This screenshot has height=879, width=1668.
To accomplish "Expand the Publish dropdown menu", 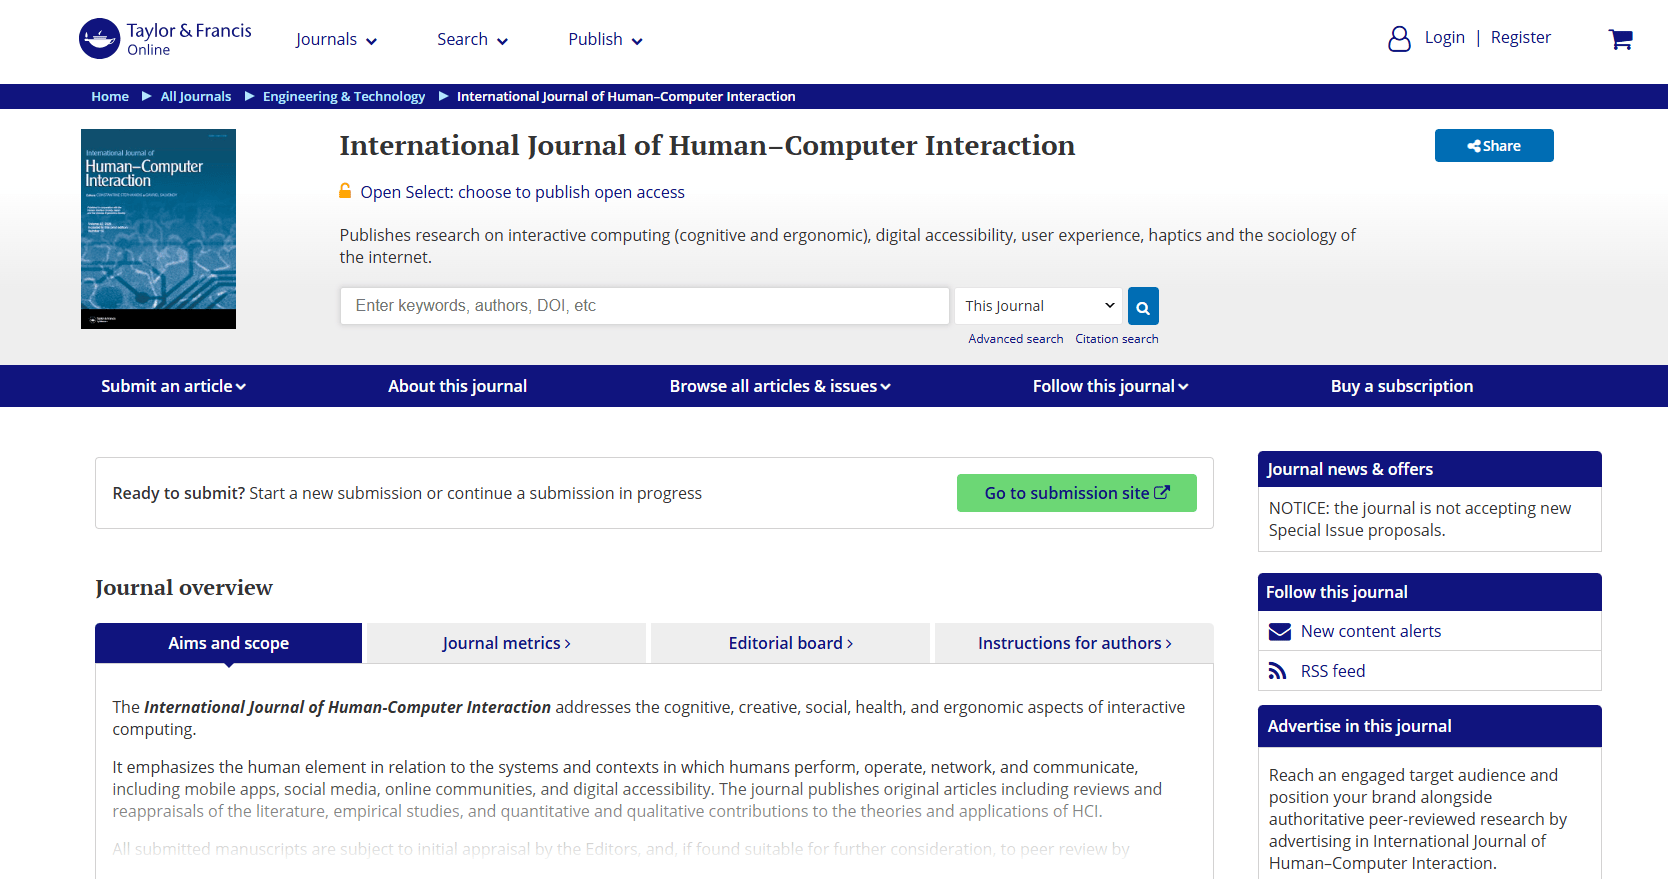I will (605, 39).
